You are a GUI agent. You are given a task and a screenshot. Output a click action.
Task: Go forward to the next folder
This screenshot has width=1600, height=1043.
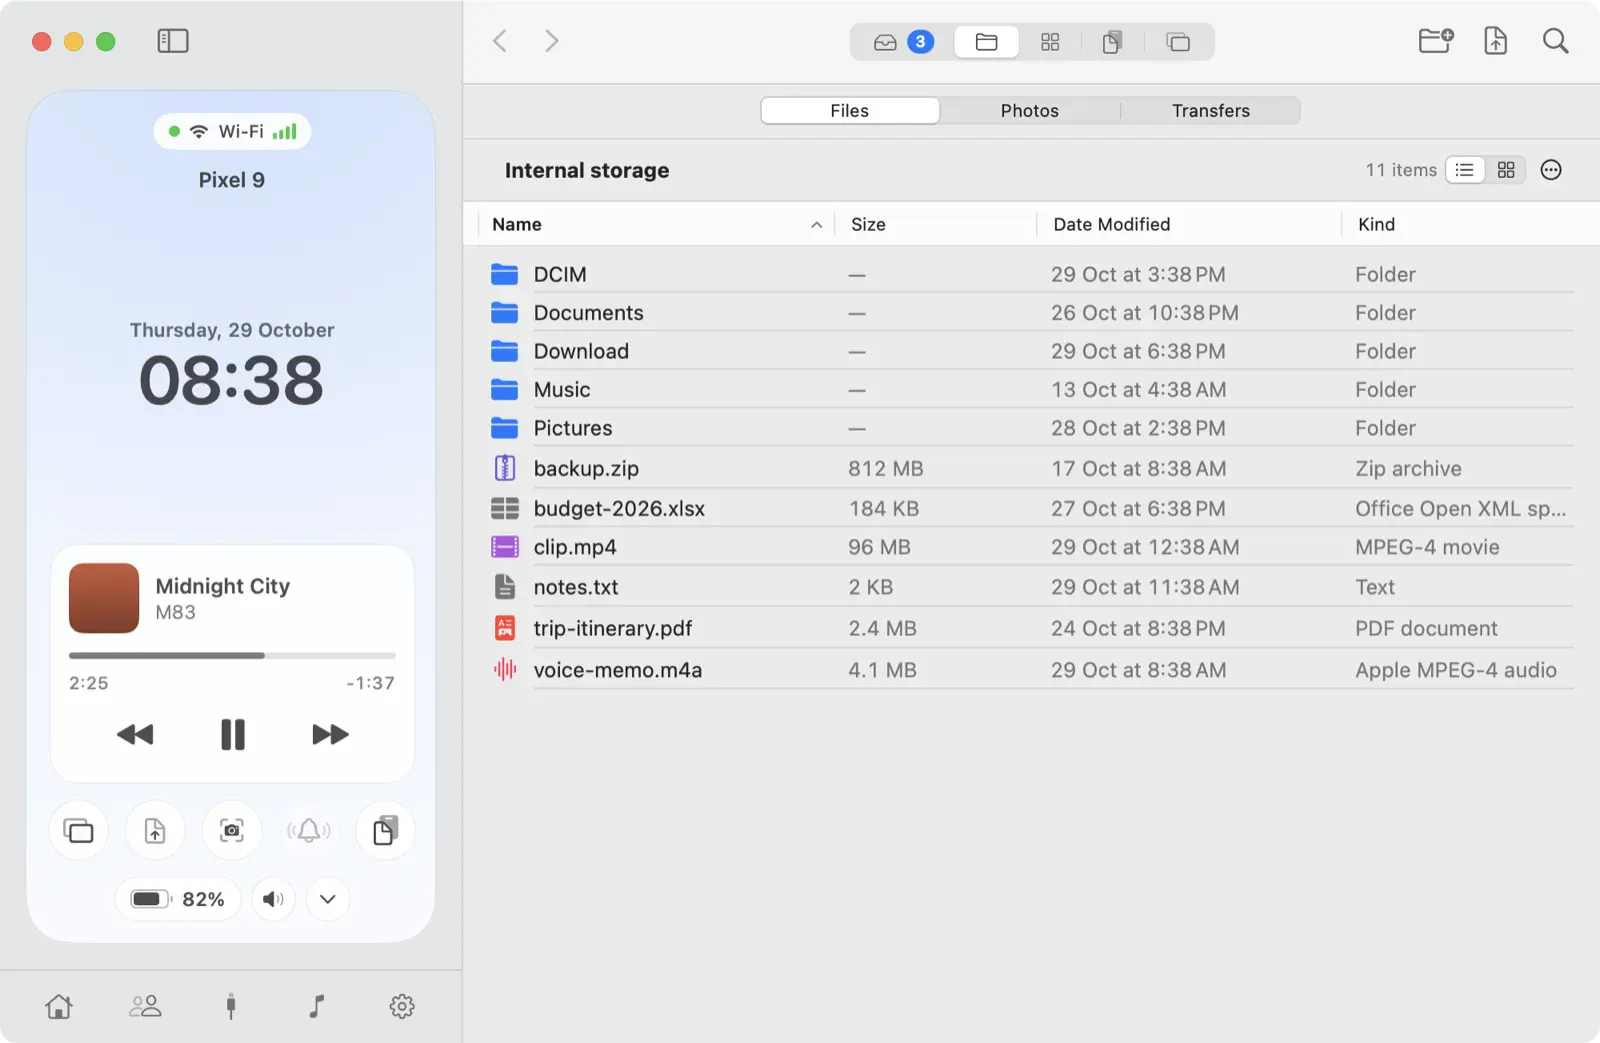click(x=551, y=41)
